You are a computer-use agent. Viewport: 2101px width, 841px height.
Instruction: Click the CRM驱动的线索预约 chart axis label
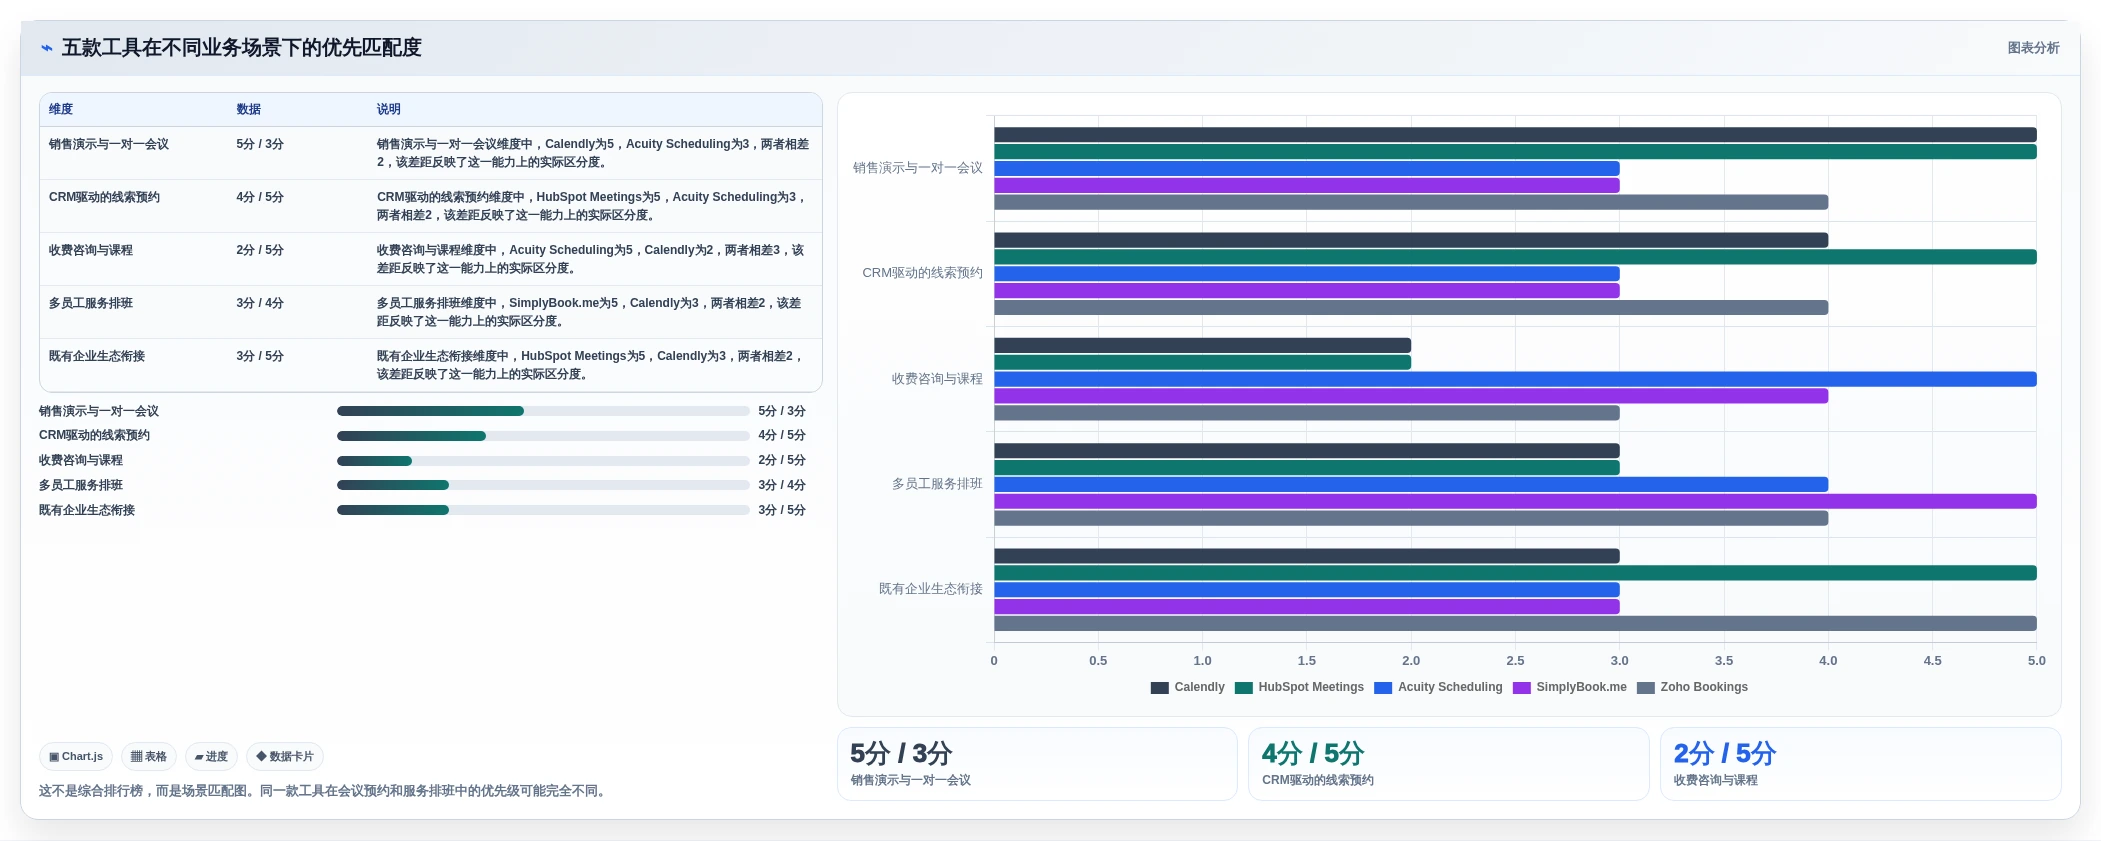tap(923, 273)
